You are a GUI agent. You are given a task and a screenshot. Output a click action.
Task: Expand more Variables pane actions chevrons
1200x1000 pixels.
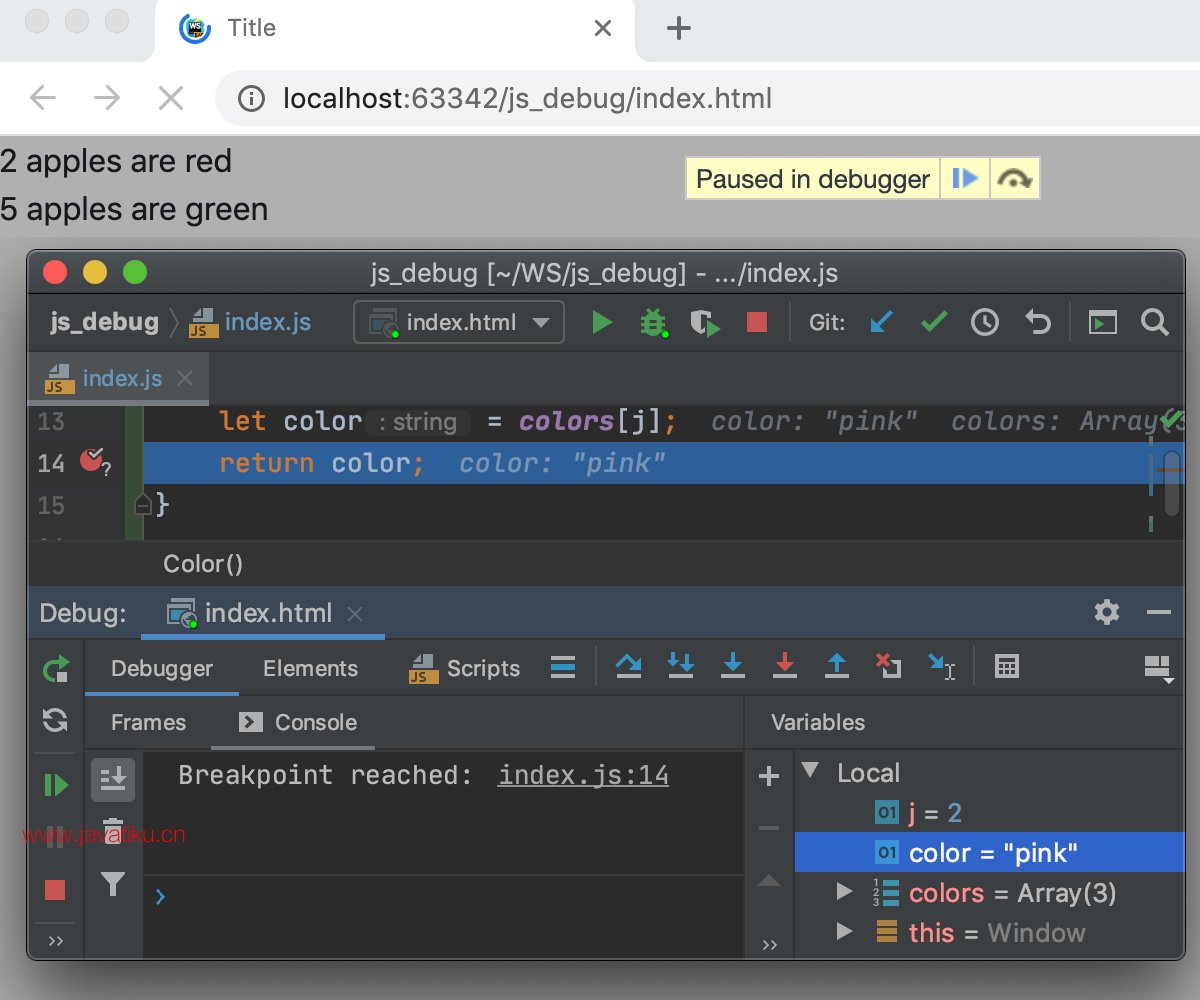point(769,945)
